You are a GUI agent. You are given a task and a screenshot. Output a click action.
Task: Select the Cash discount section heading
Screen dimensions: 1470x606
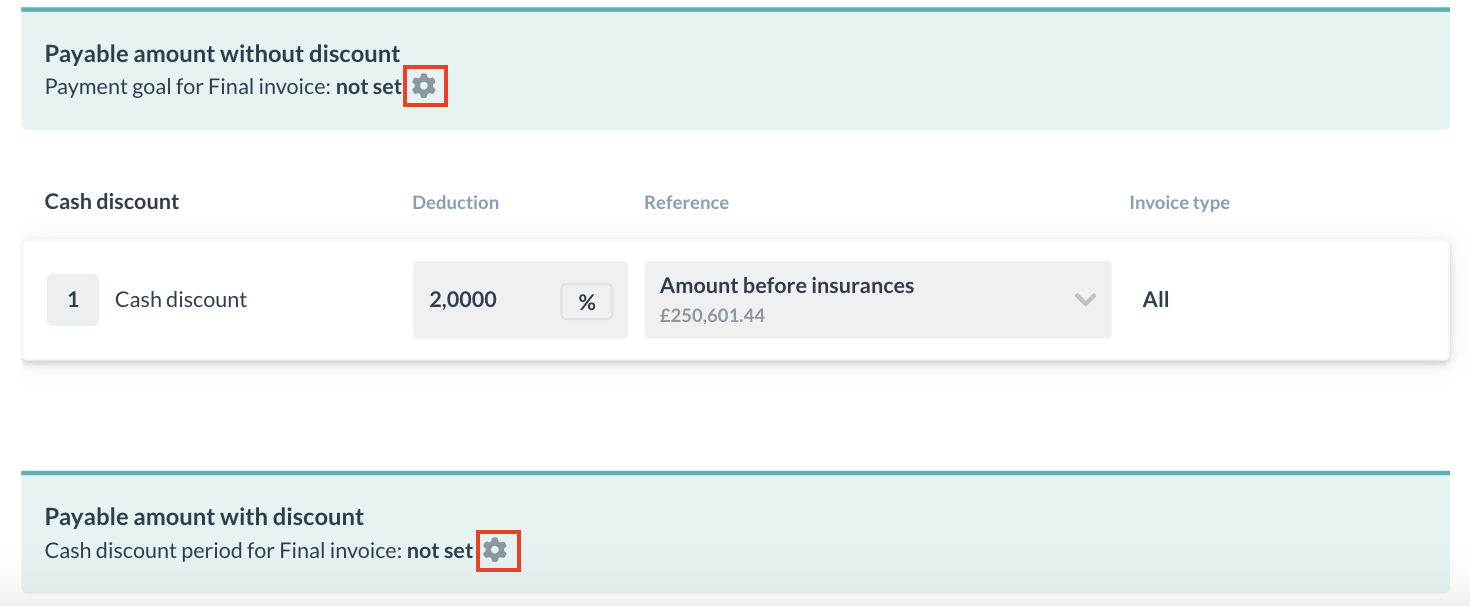coord(112,202)
